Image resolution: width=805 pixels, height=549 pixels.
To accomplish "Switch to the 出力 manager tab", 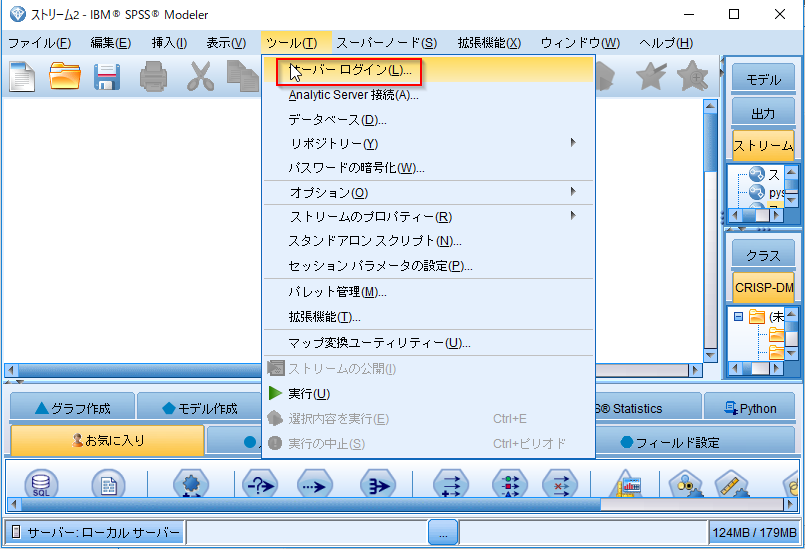I will pyautogui.click(x=763, y=112).
